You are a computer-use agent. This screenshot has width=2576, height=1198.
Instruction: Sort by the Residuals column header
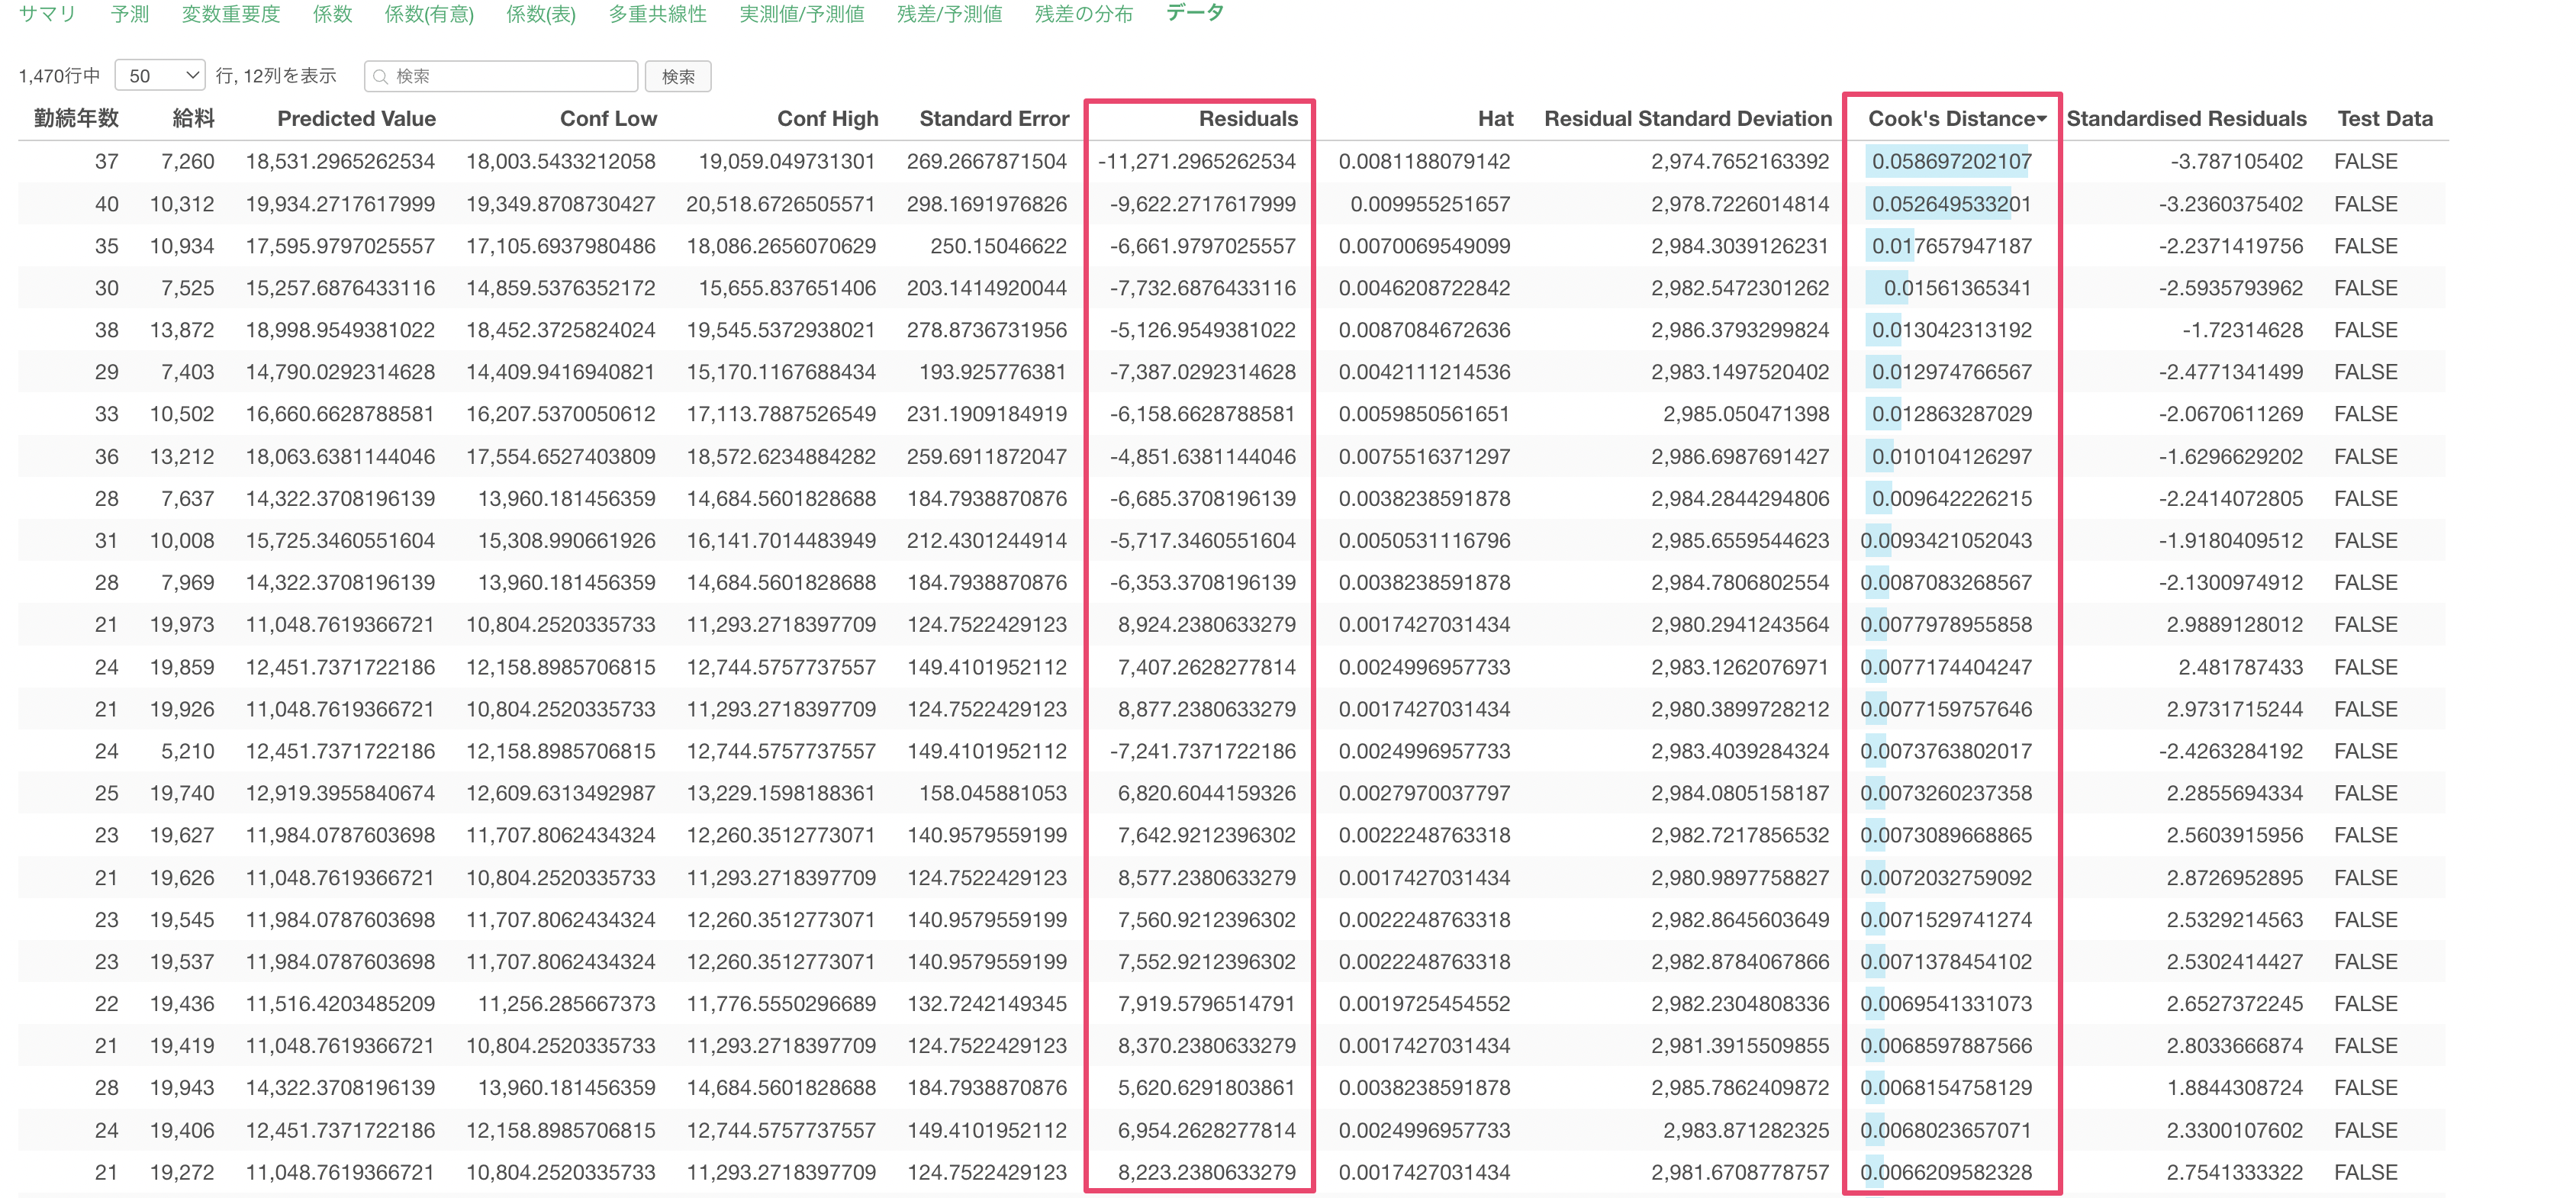pos(1248,118)
